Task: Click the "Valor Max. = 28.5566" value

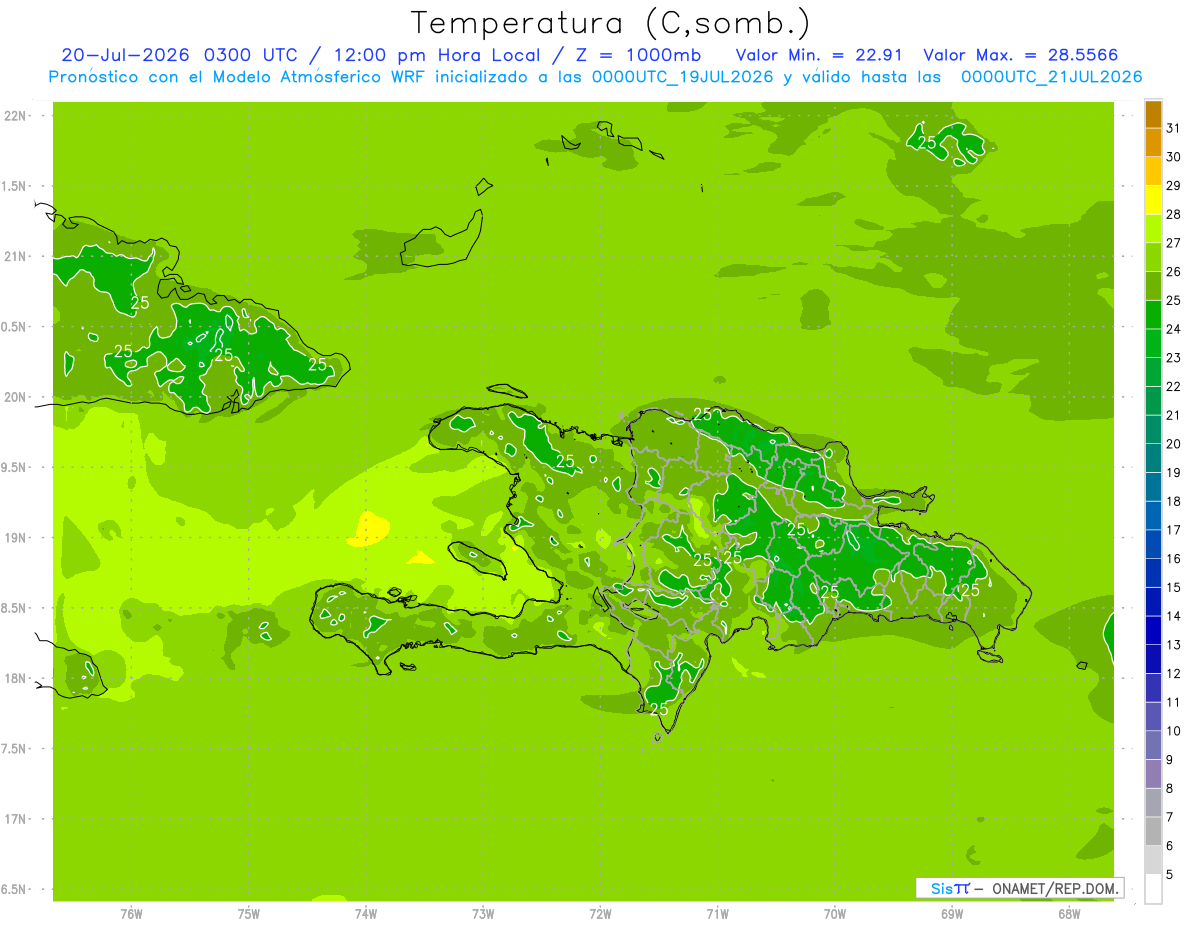Action: point(1021,56)
